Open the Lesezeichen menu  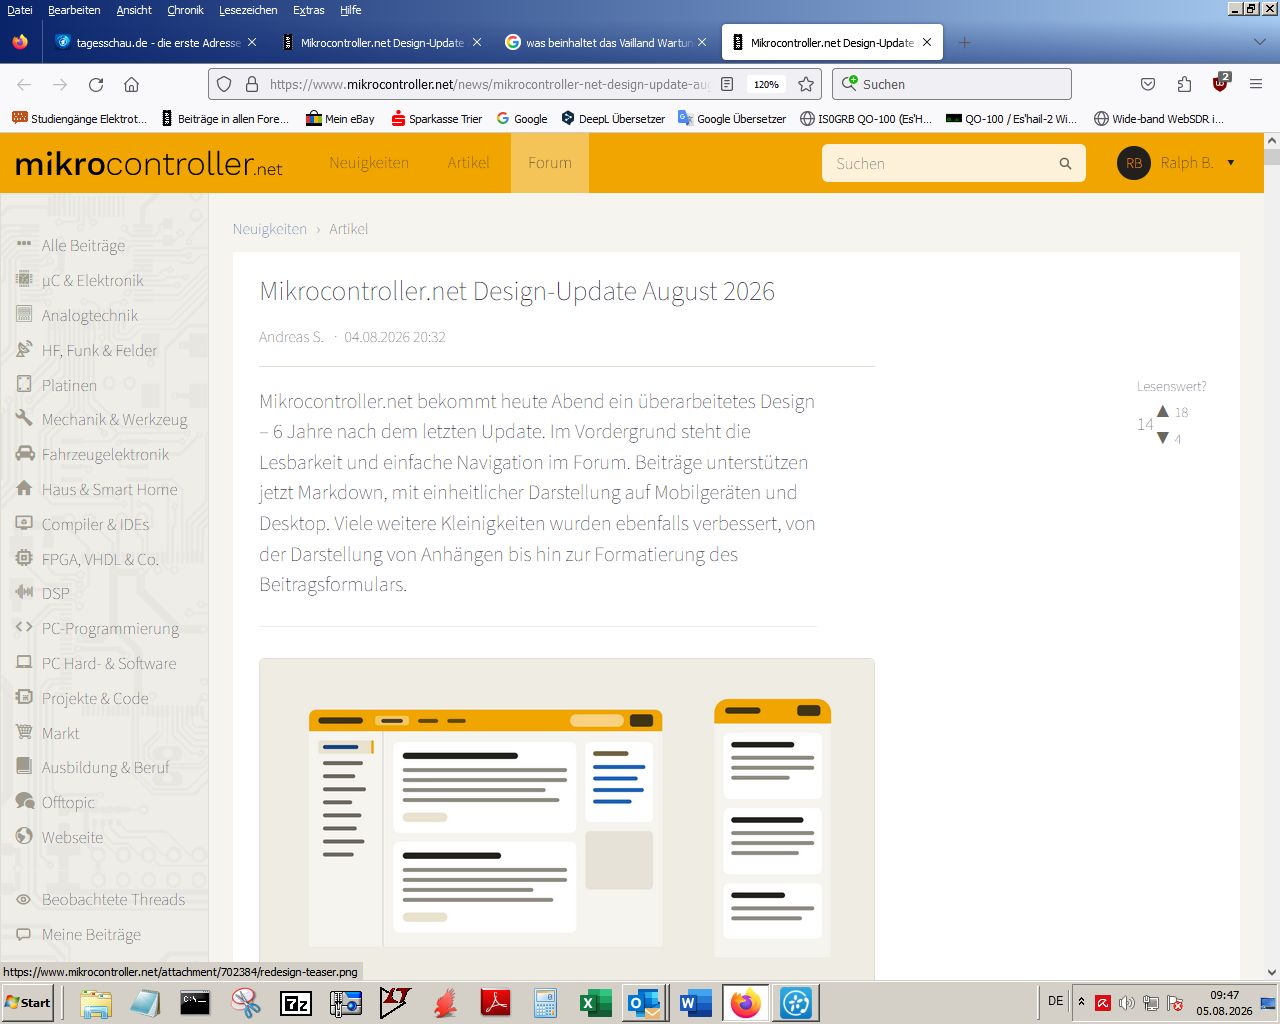pos(248,10)
